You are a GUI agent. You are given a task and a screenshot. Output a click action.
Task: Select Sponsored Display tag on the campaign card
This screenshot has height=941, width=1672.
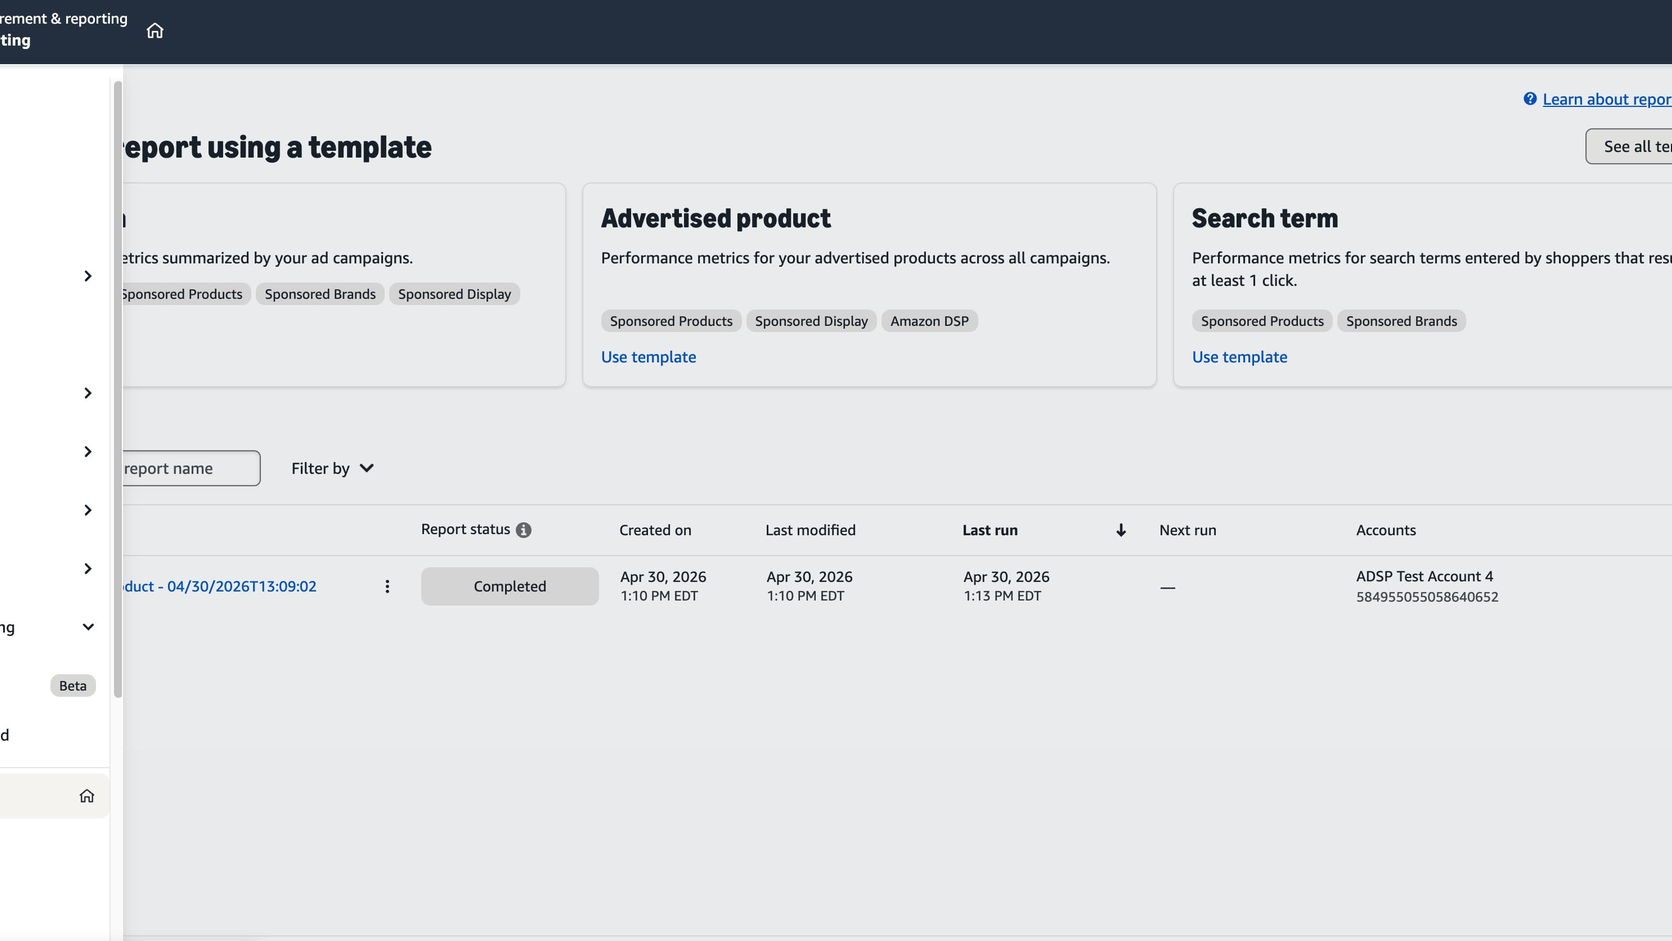(x=454, y=294)
